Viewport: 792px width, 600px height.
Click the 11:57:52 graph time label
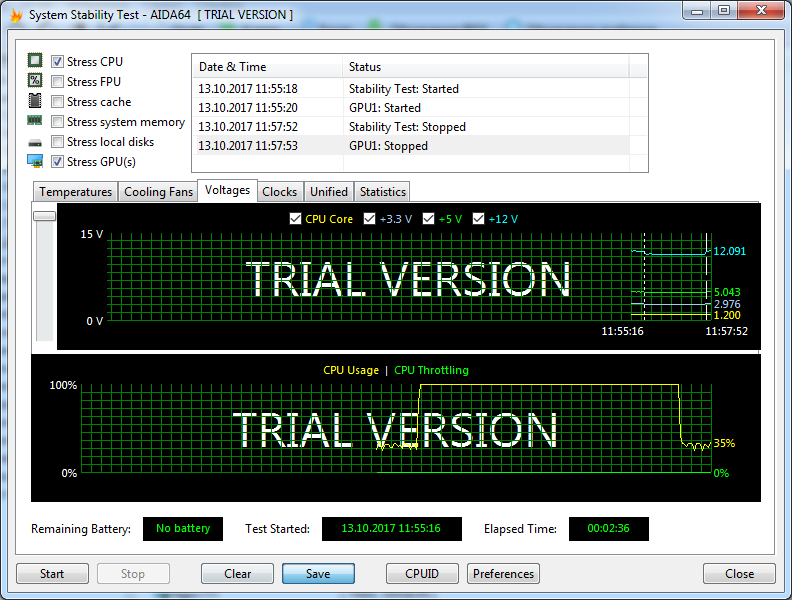pyautogui.click(x=726, y=331)
